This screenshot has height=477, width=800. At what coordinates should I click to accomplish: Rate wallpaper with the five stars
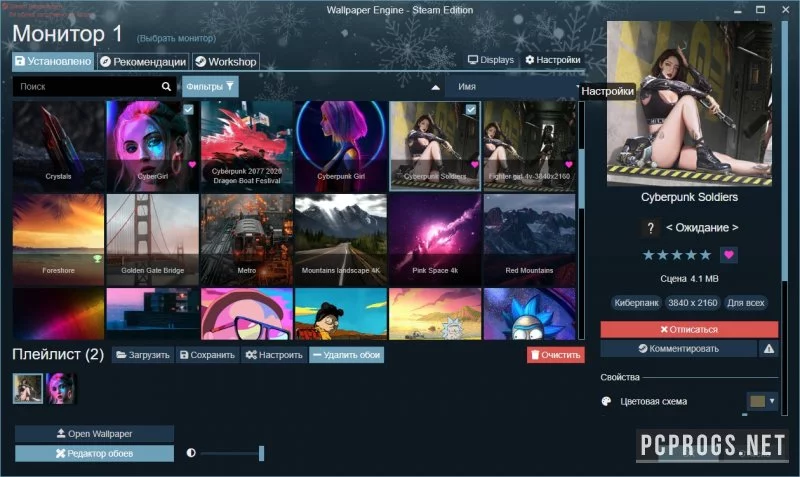point(677,255)
